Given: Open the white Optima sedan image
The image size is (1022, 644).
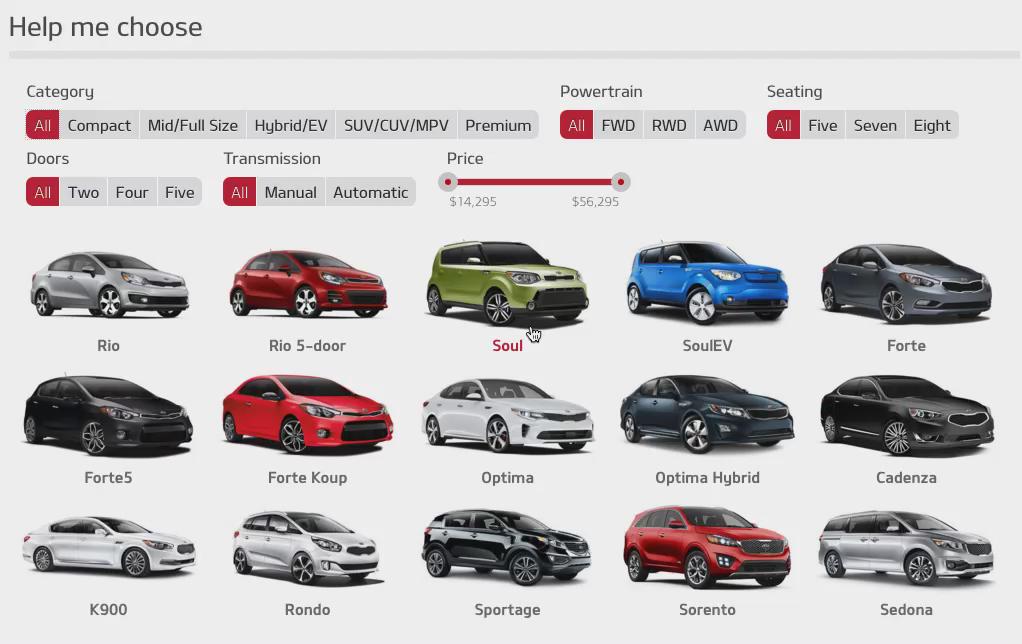Looking at the screenshot, I should point(507,416).
